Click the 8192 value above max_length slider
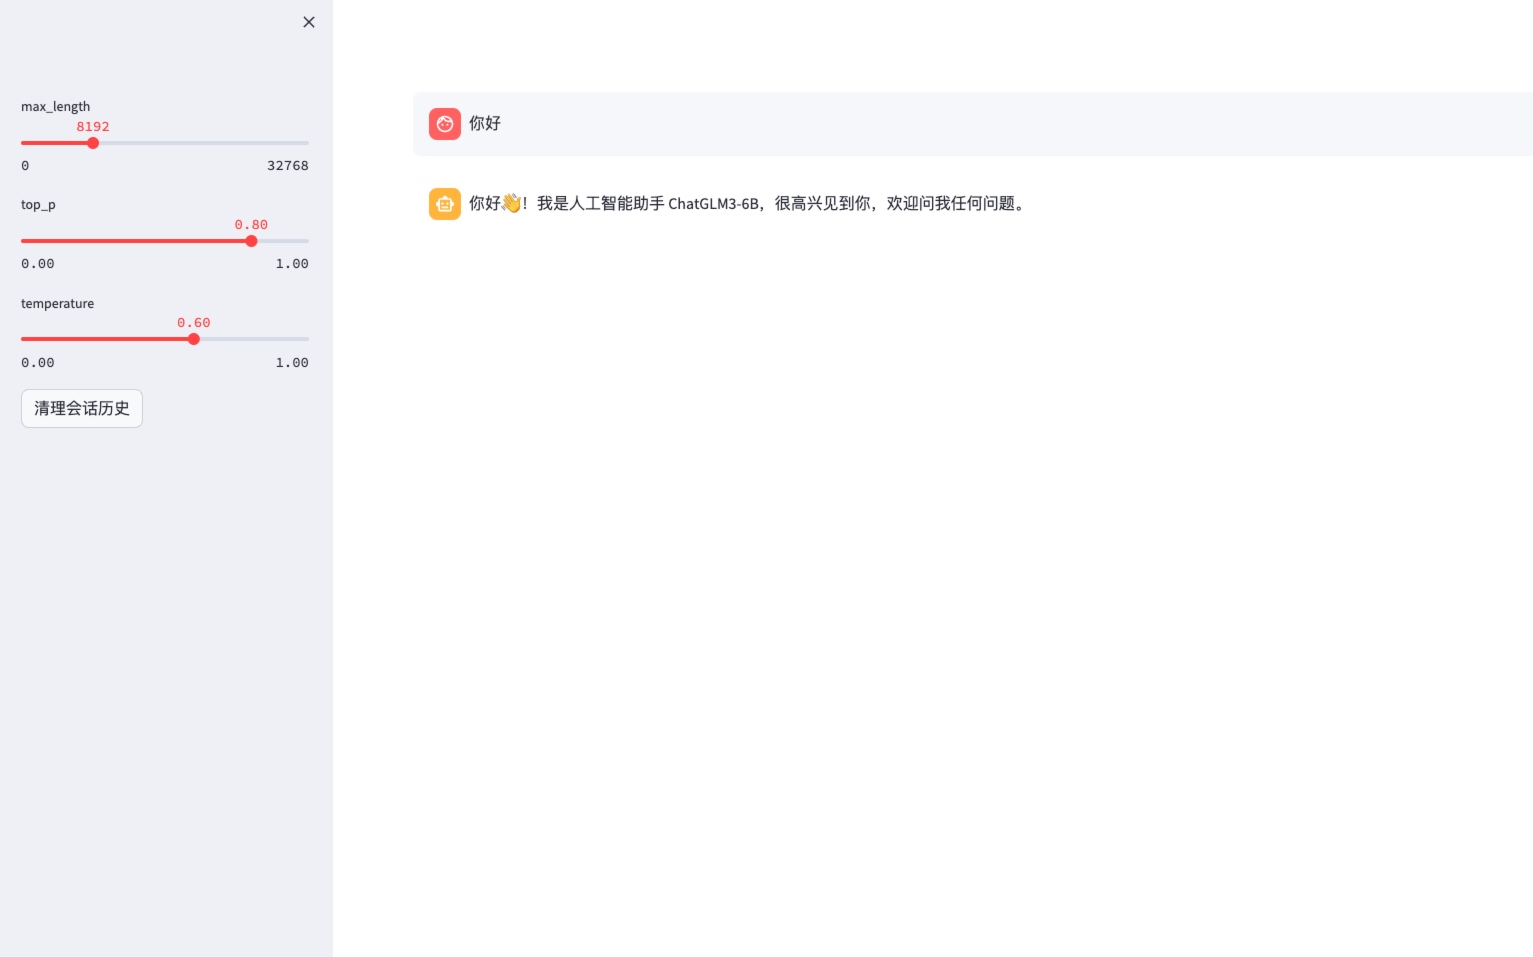The height and width of the screenshot is (957, 1533). (93, 127)
